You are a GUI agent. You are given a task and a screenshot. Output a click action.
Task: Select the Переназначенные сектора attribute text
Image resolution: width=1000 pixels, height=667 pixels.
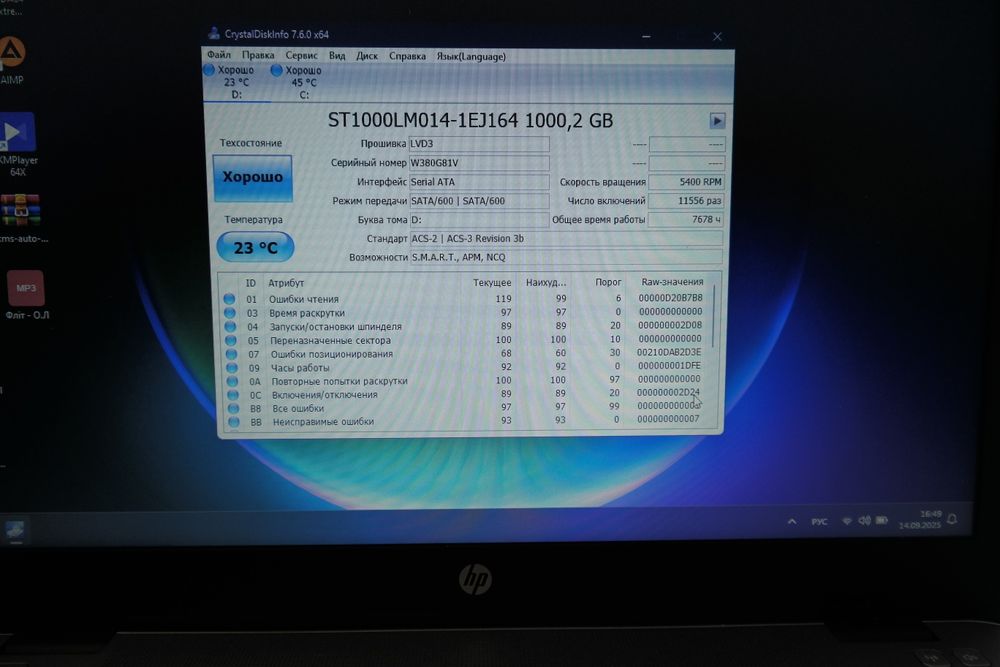click(330, 341)
